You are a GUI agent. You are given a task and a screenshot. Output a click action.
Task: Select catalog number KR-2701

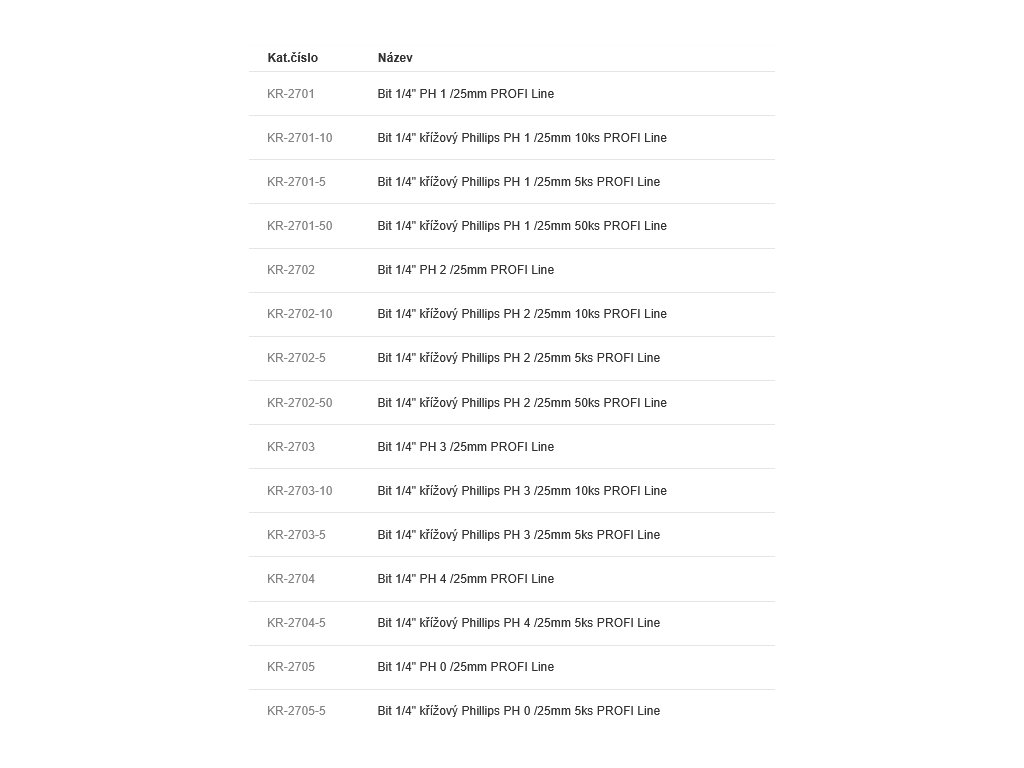(291, 94)
